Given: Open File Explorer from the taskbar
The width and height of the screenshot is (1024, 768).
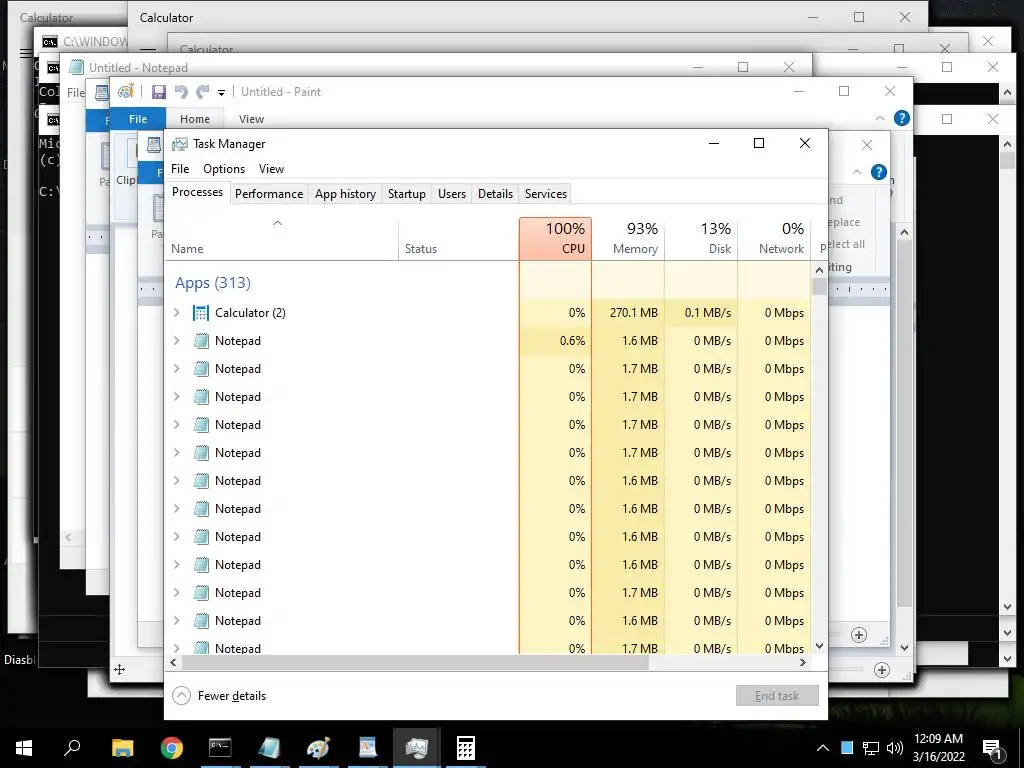Looking at the screenshot, I should pos(122,748).
